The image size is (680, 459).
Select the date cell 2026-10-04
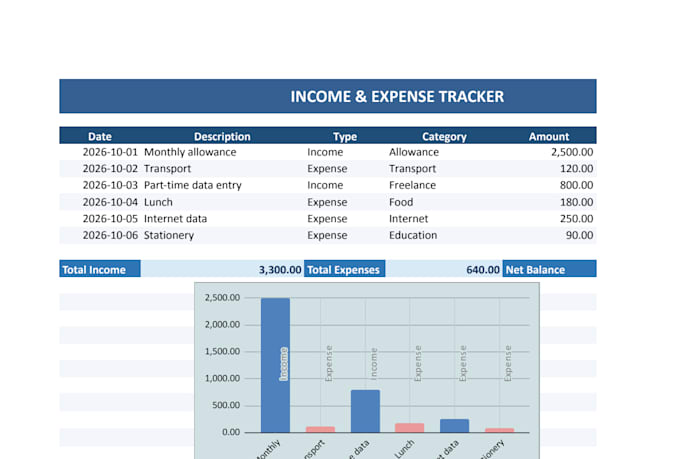[110, 202]
